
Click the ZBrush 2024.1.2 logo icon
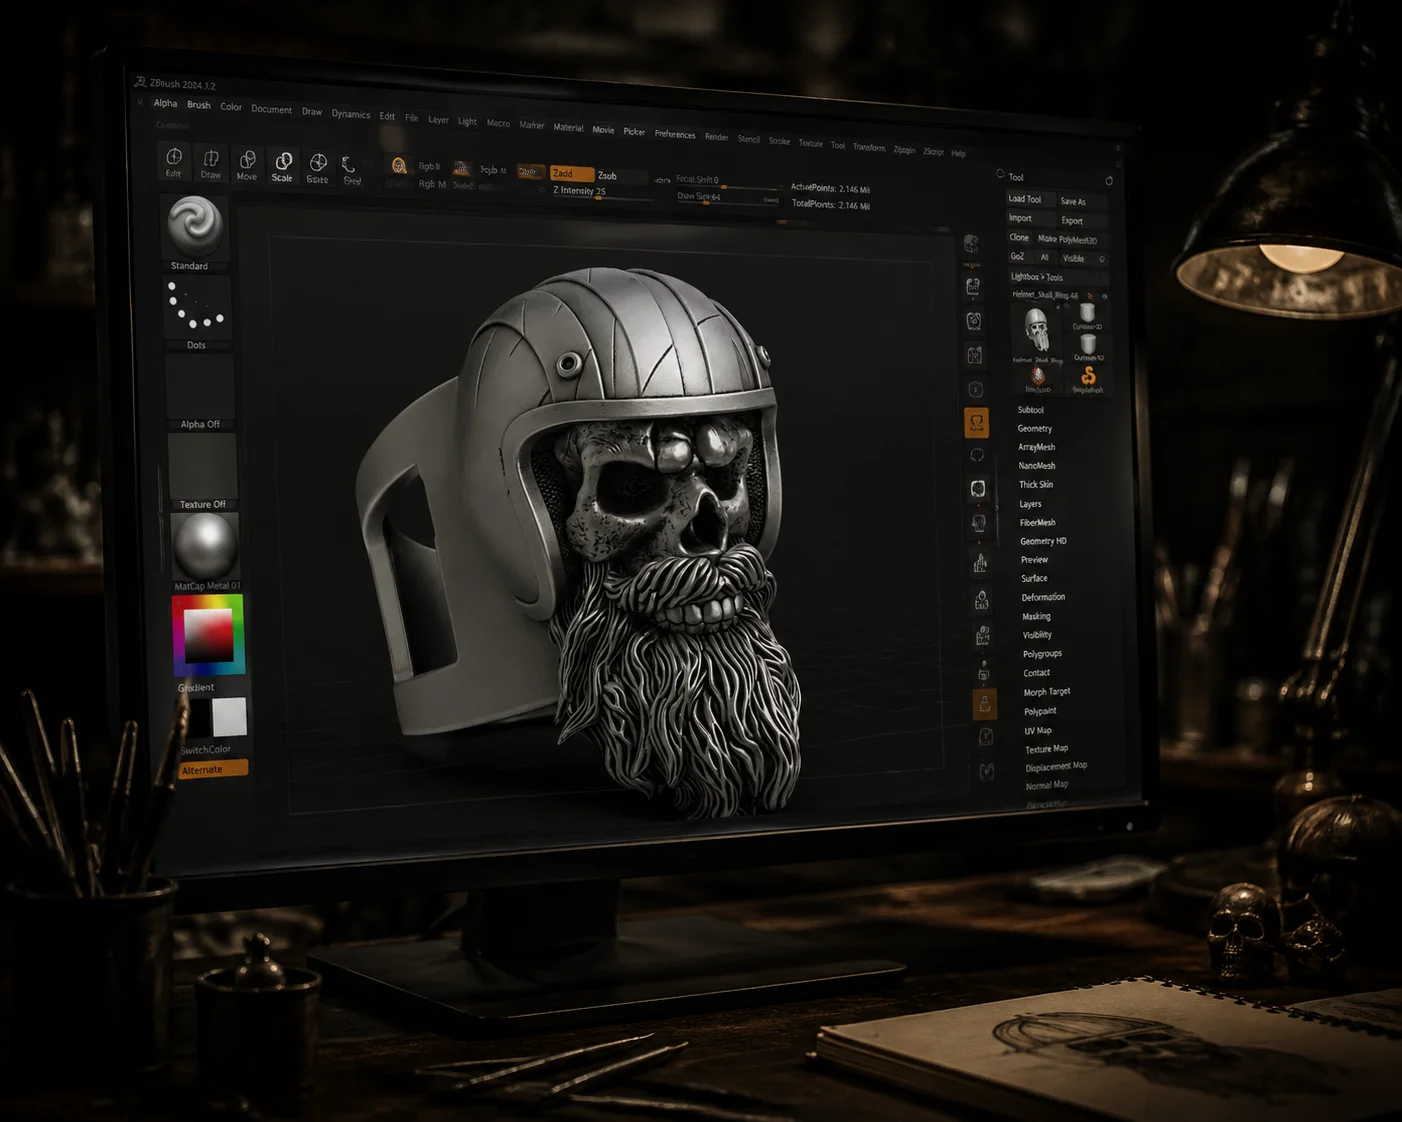[x=140, y=82]
